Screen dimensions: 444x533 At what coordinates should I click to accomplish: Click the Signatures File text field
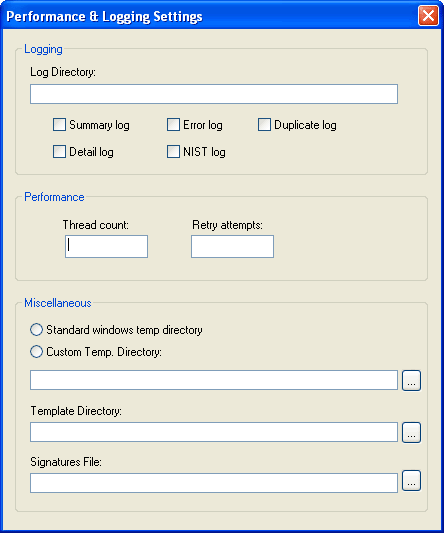(214, 483)
